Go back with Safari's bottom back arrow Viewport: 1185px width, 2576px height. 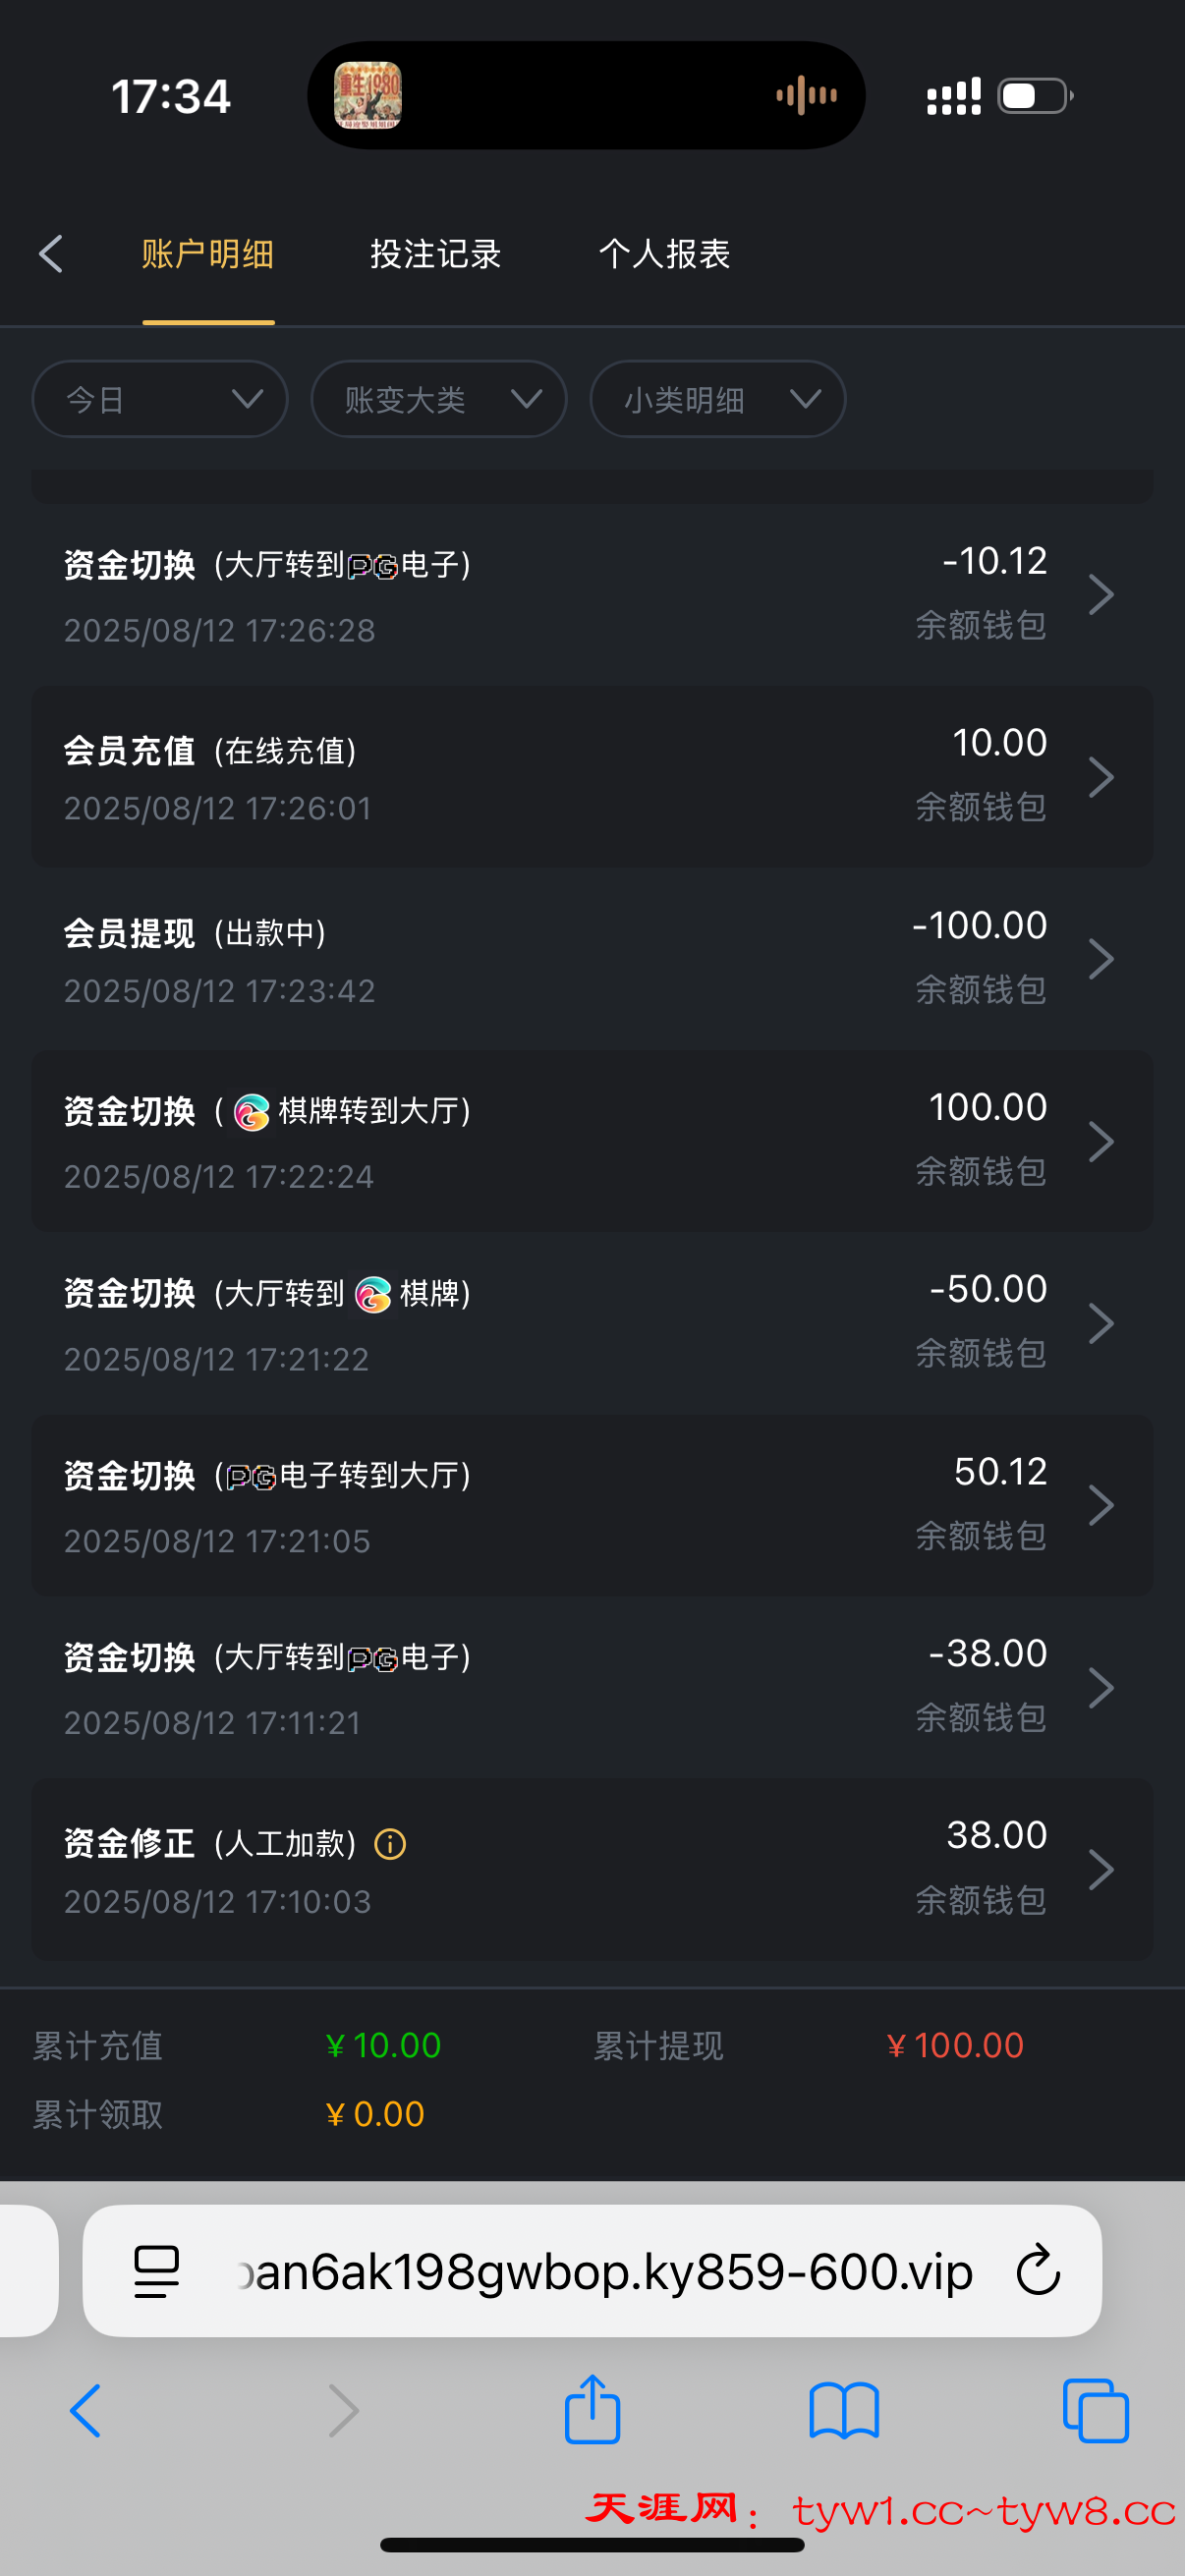86,2410
